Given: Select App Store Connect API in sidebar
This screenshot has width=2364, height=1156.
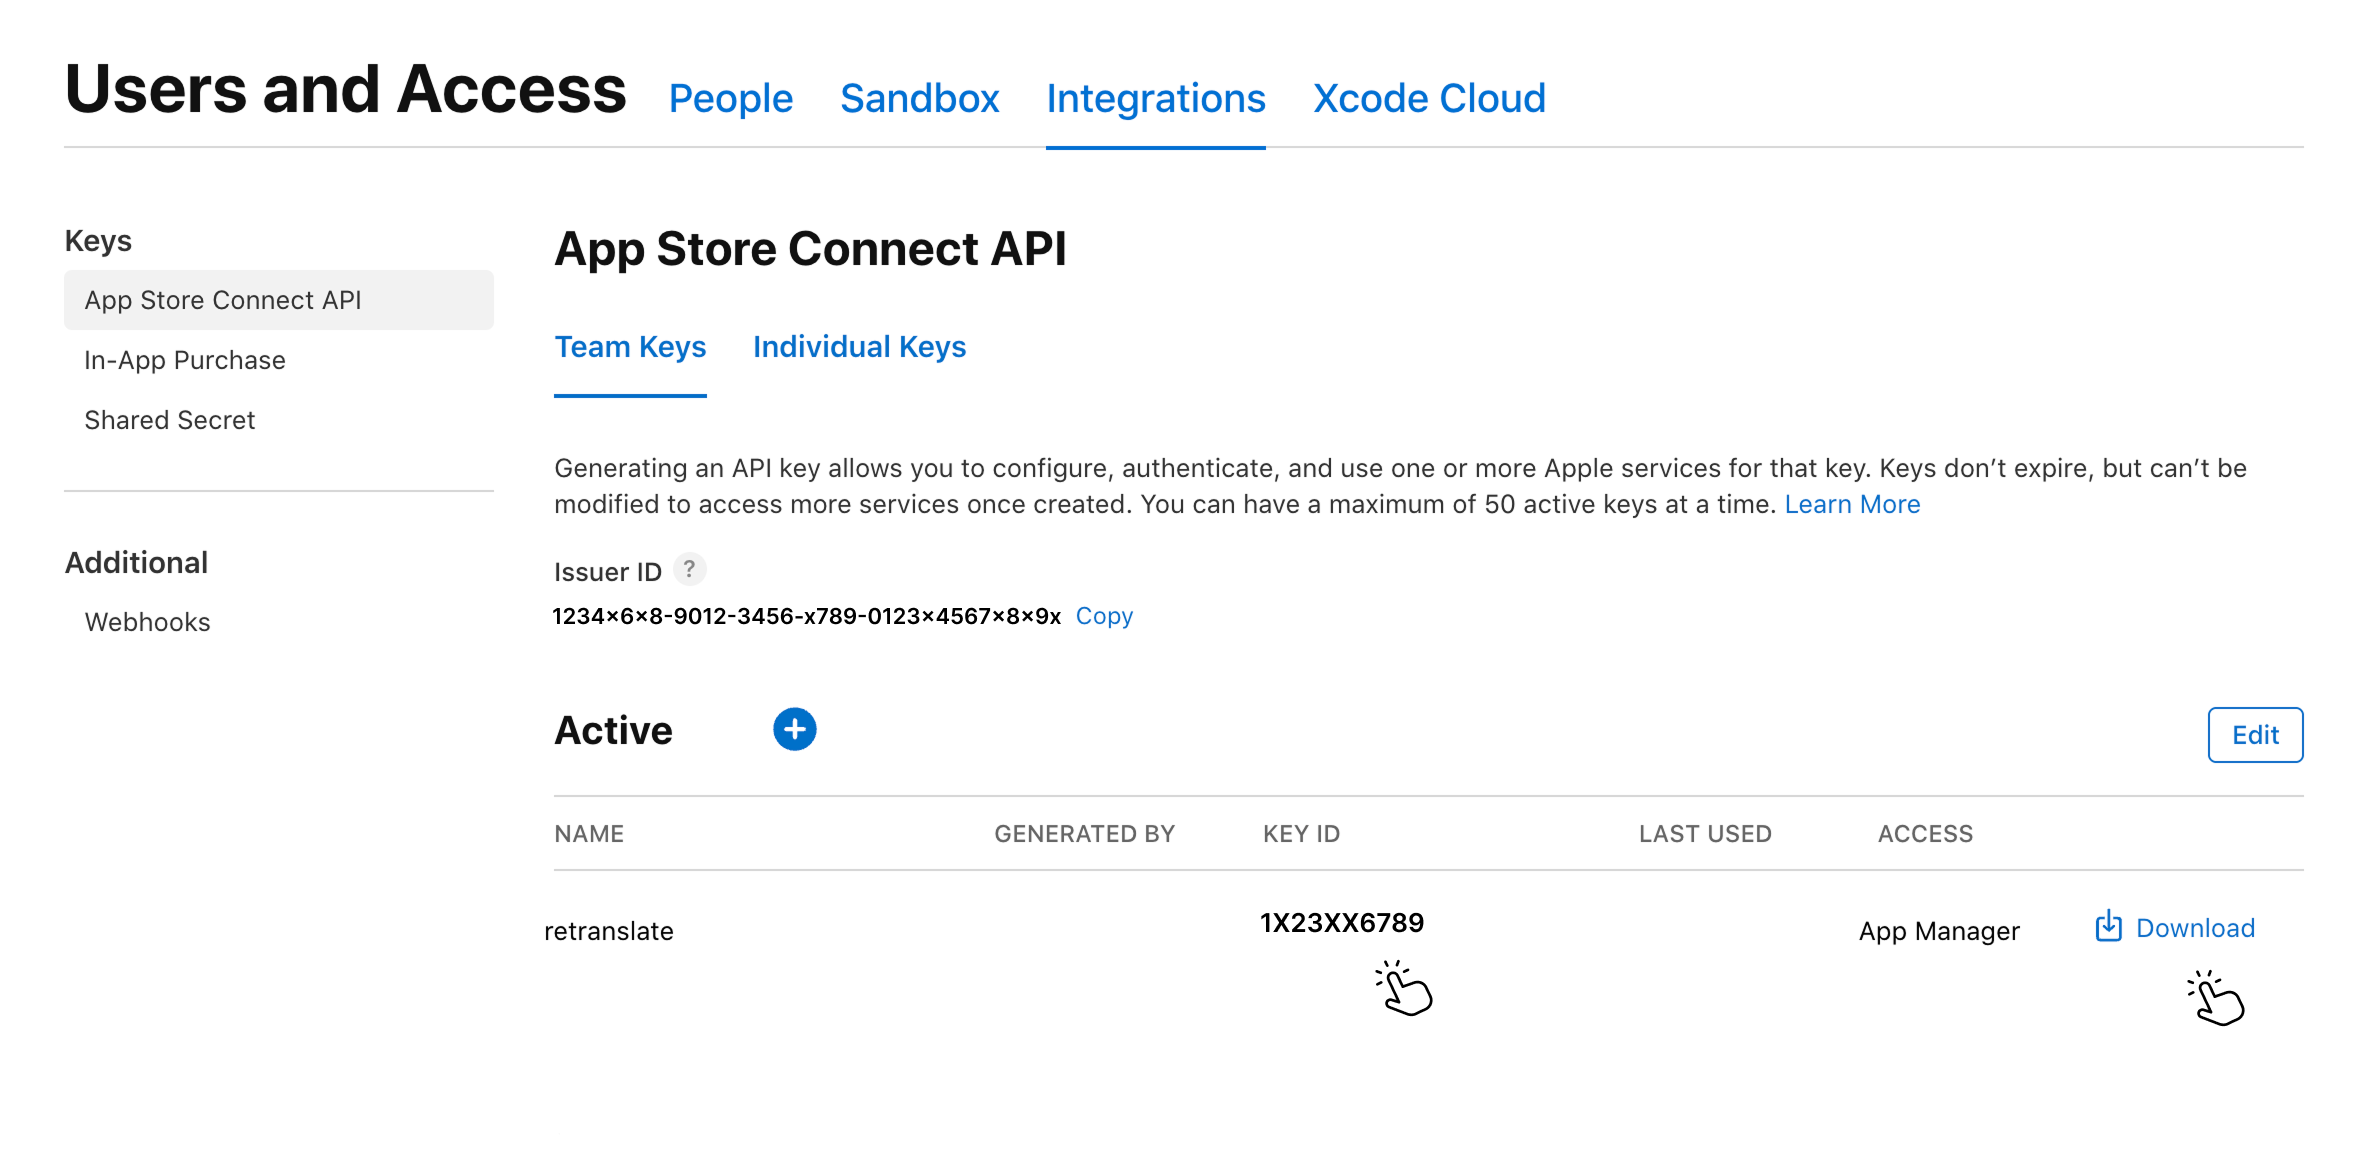Looking at the screenshot, I should coord(223,300).
